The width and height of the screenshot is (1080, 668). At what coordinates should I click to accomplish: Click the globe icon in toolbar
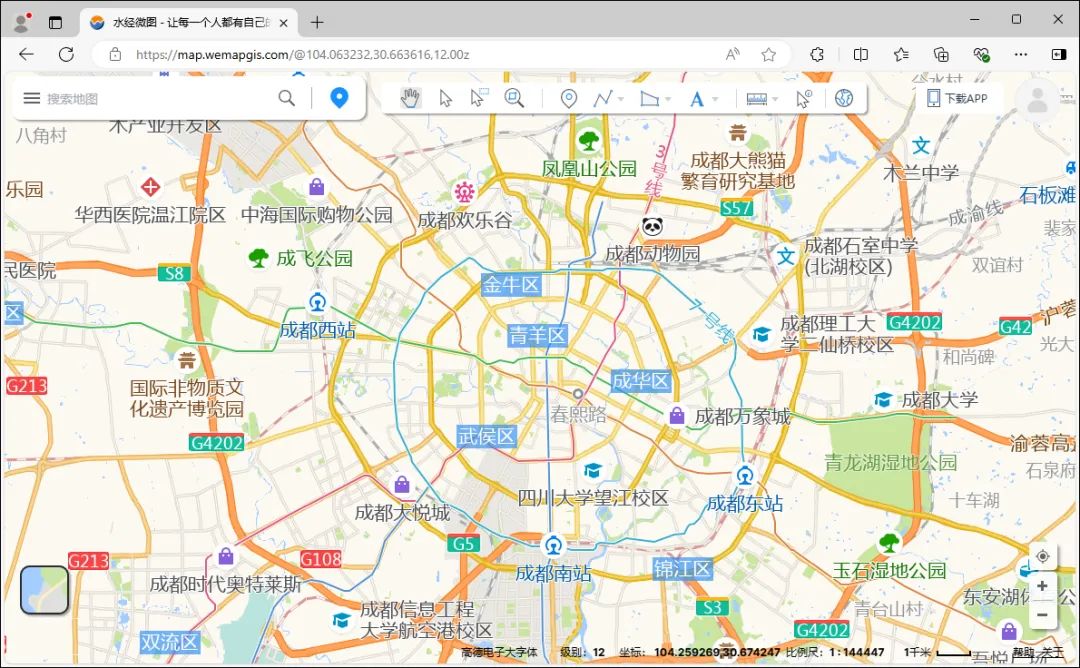[844, 98]
